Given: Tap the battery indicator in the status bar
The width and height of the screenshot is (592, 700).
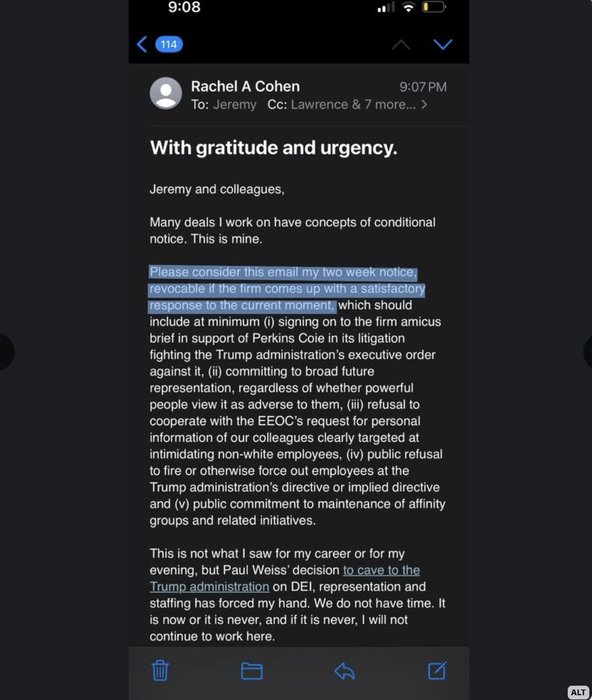Looking at the screenshot, I should (434, 7).
